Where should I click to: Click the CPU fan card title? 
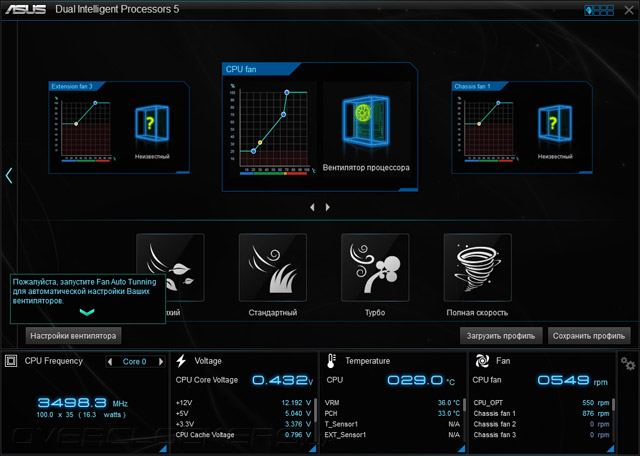point(241,69)
